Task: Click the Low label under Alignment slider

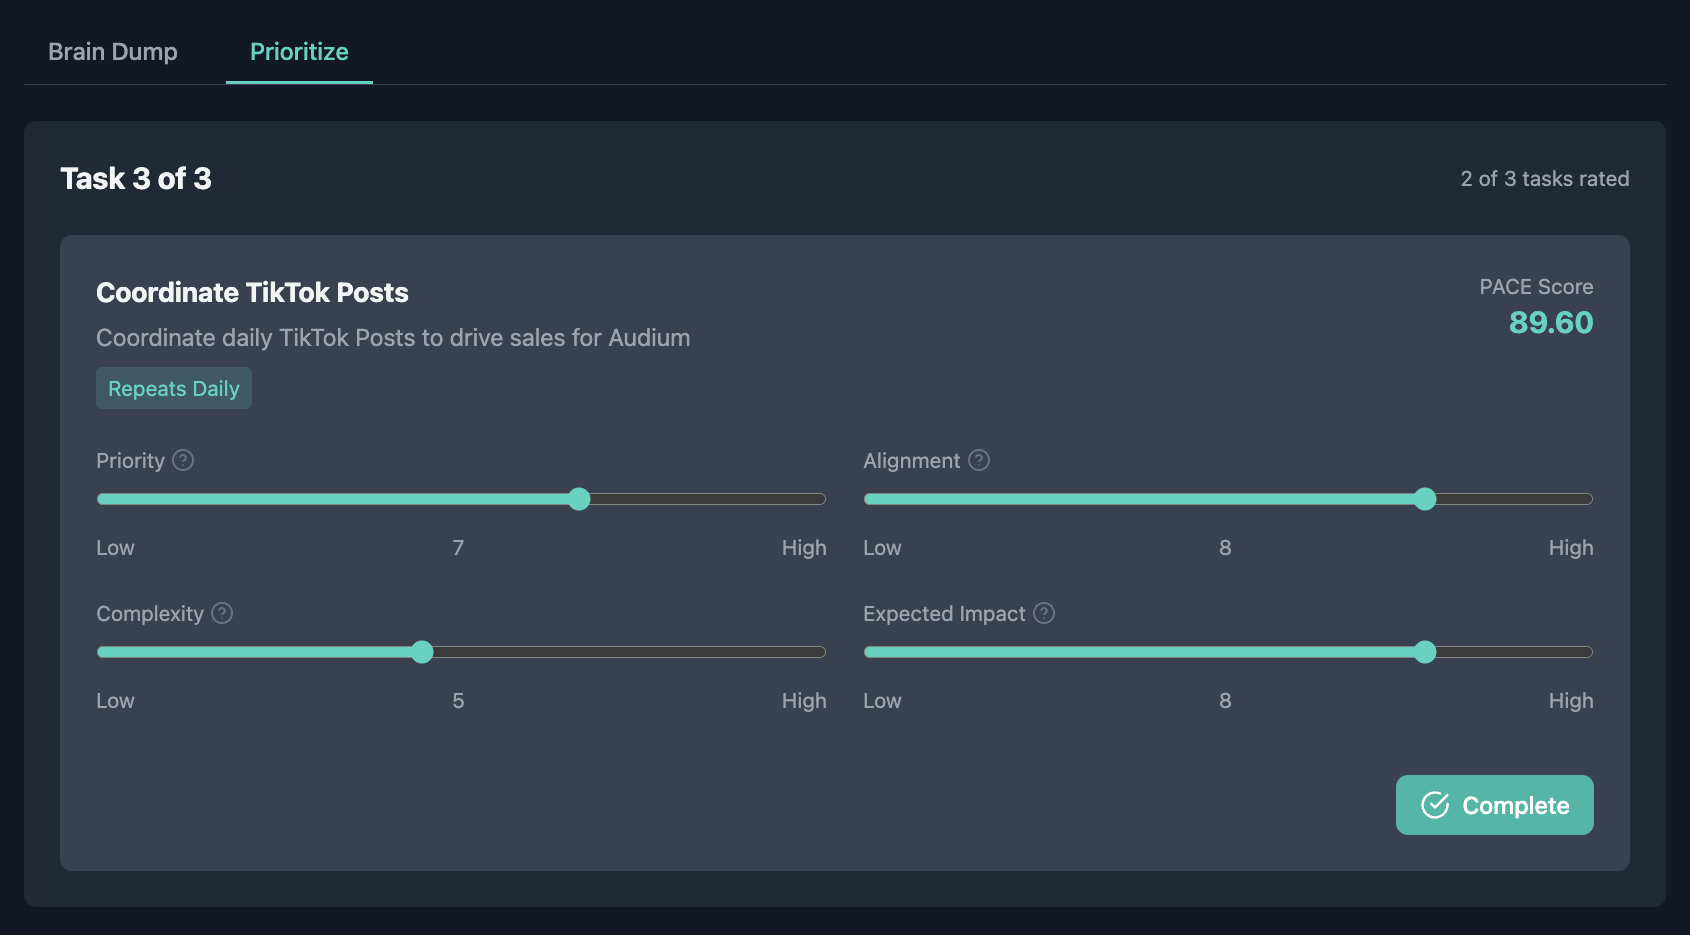Action: (882, 548)
